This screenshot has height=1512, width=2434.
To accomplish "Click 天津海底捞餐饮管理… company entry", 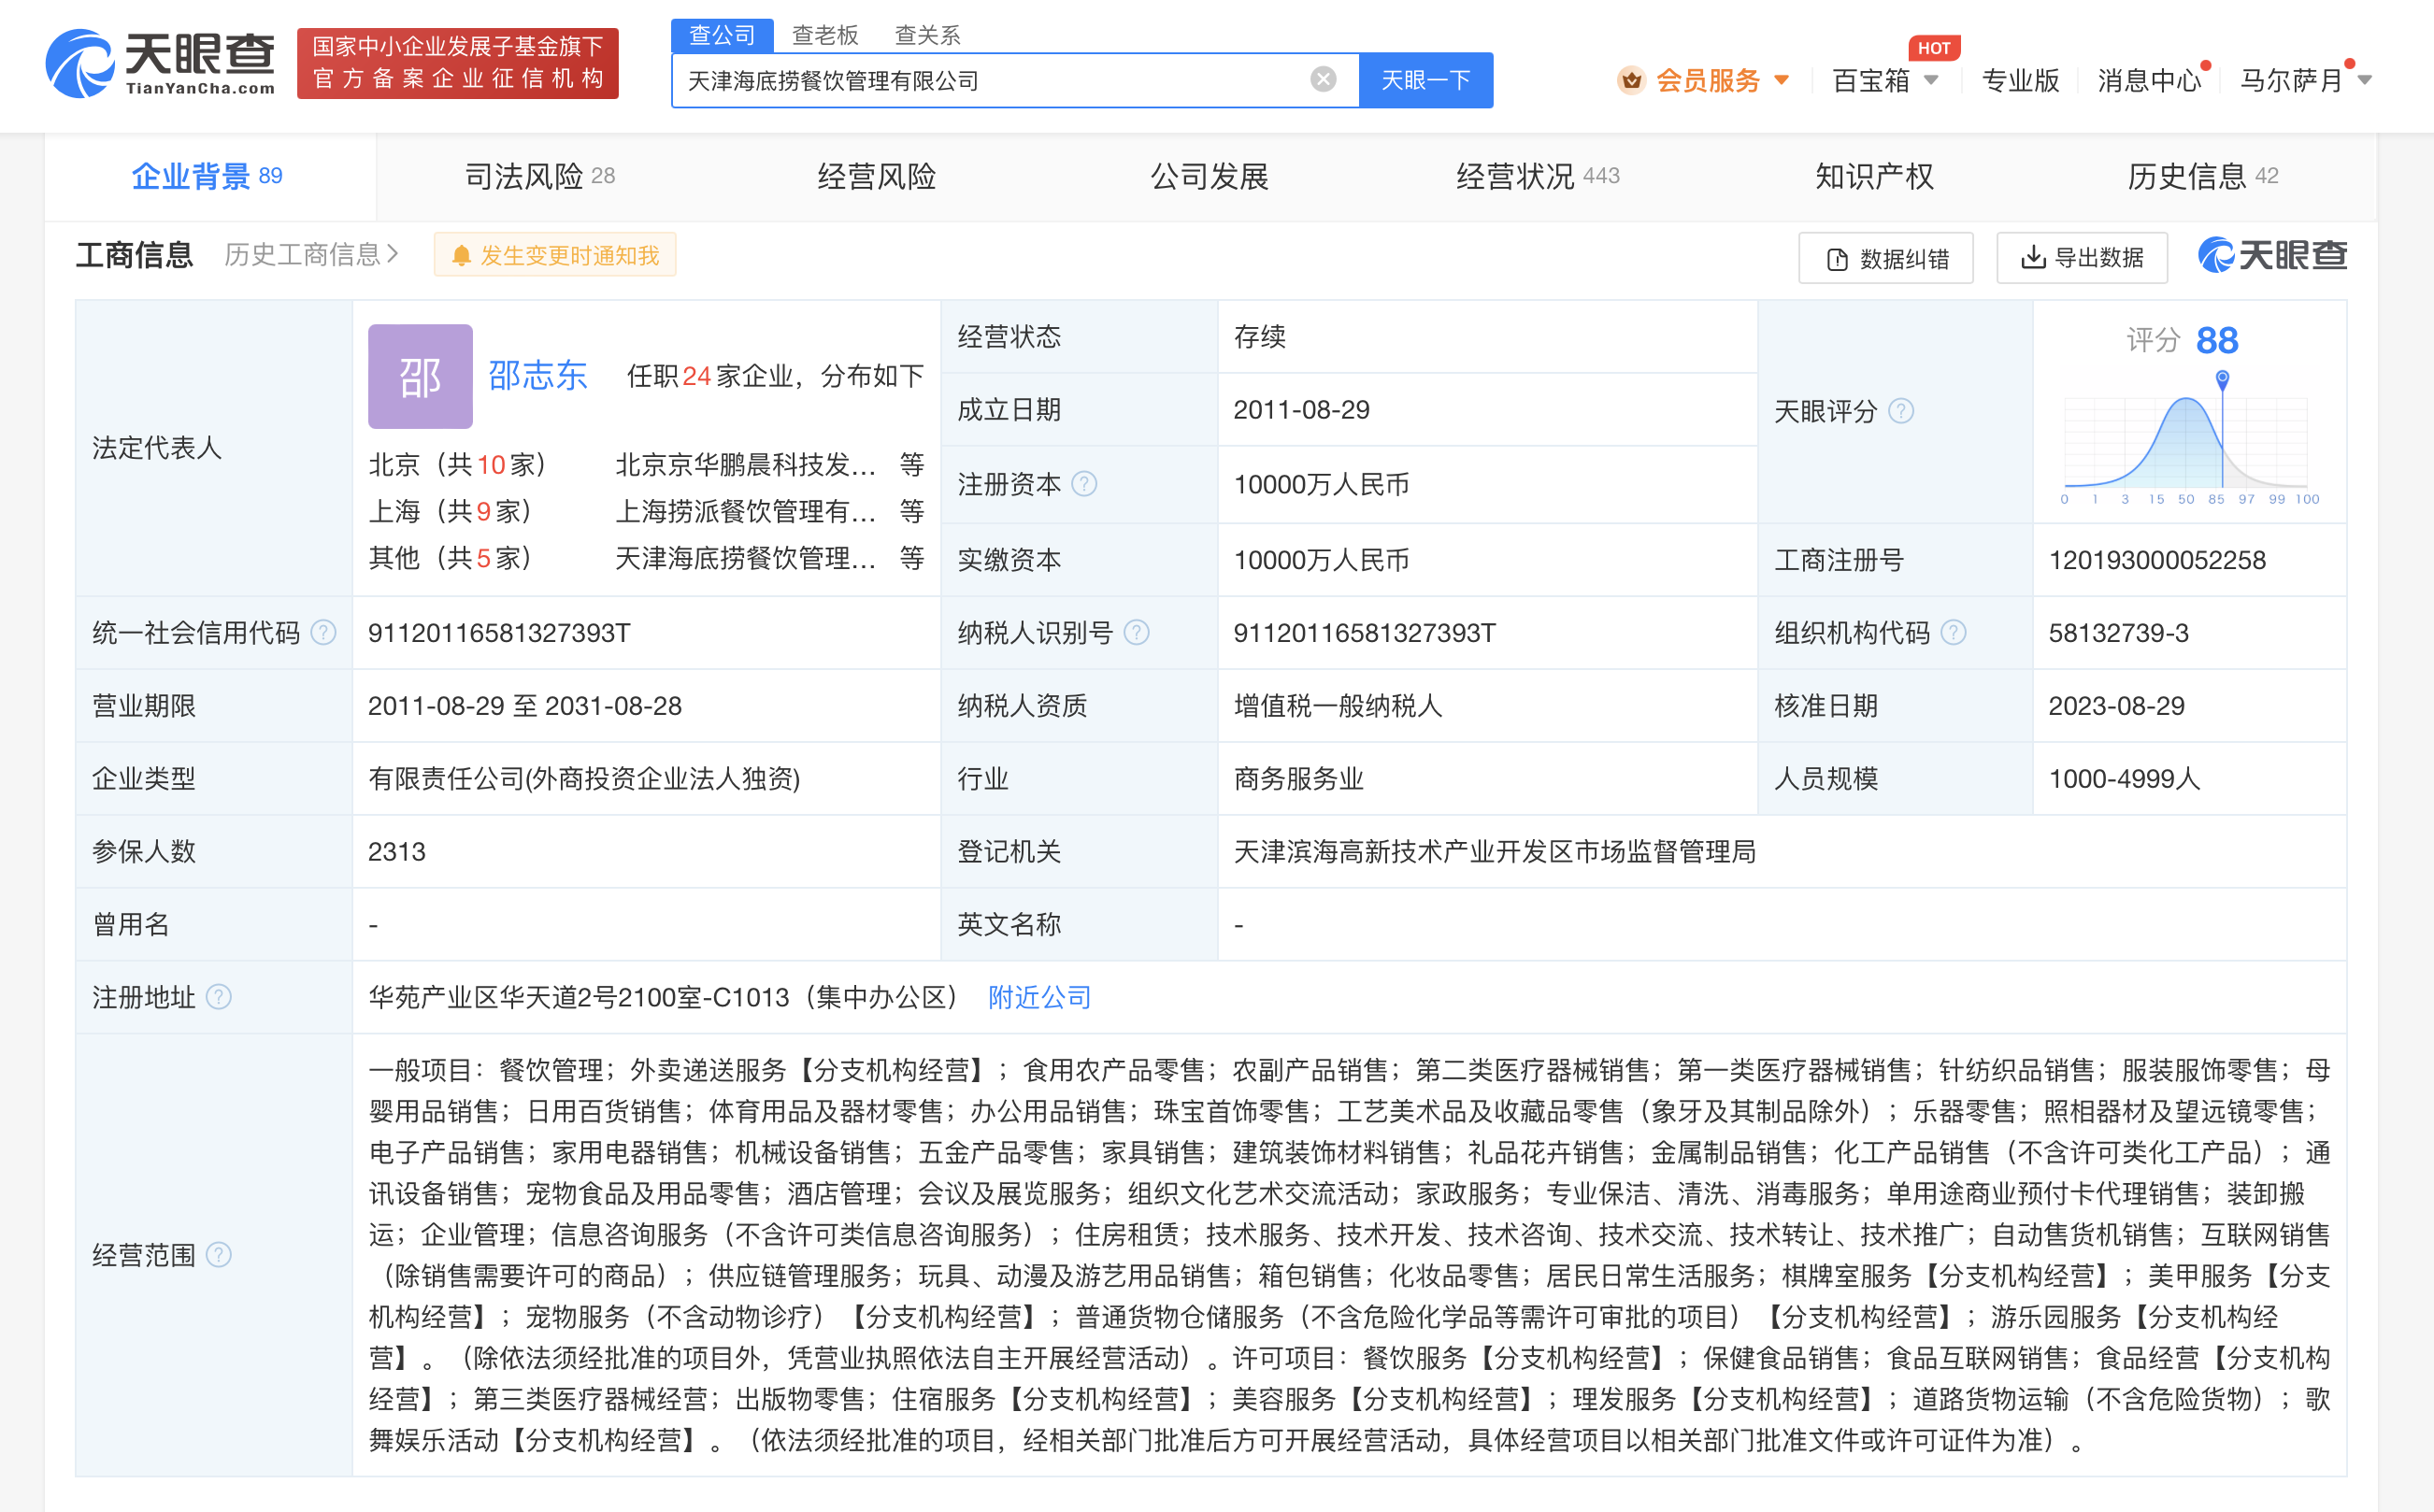I will 746,558.
